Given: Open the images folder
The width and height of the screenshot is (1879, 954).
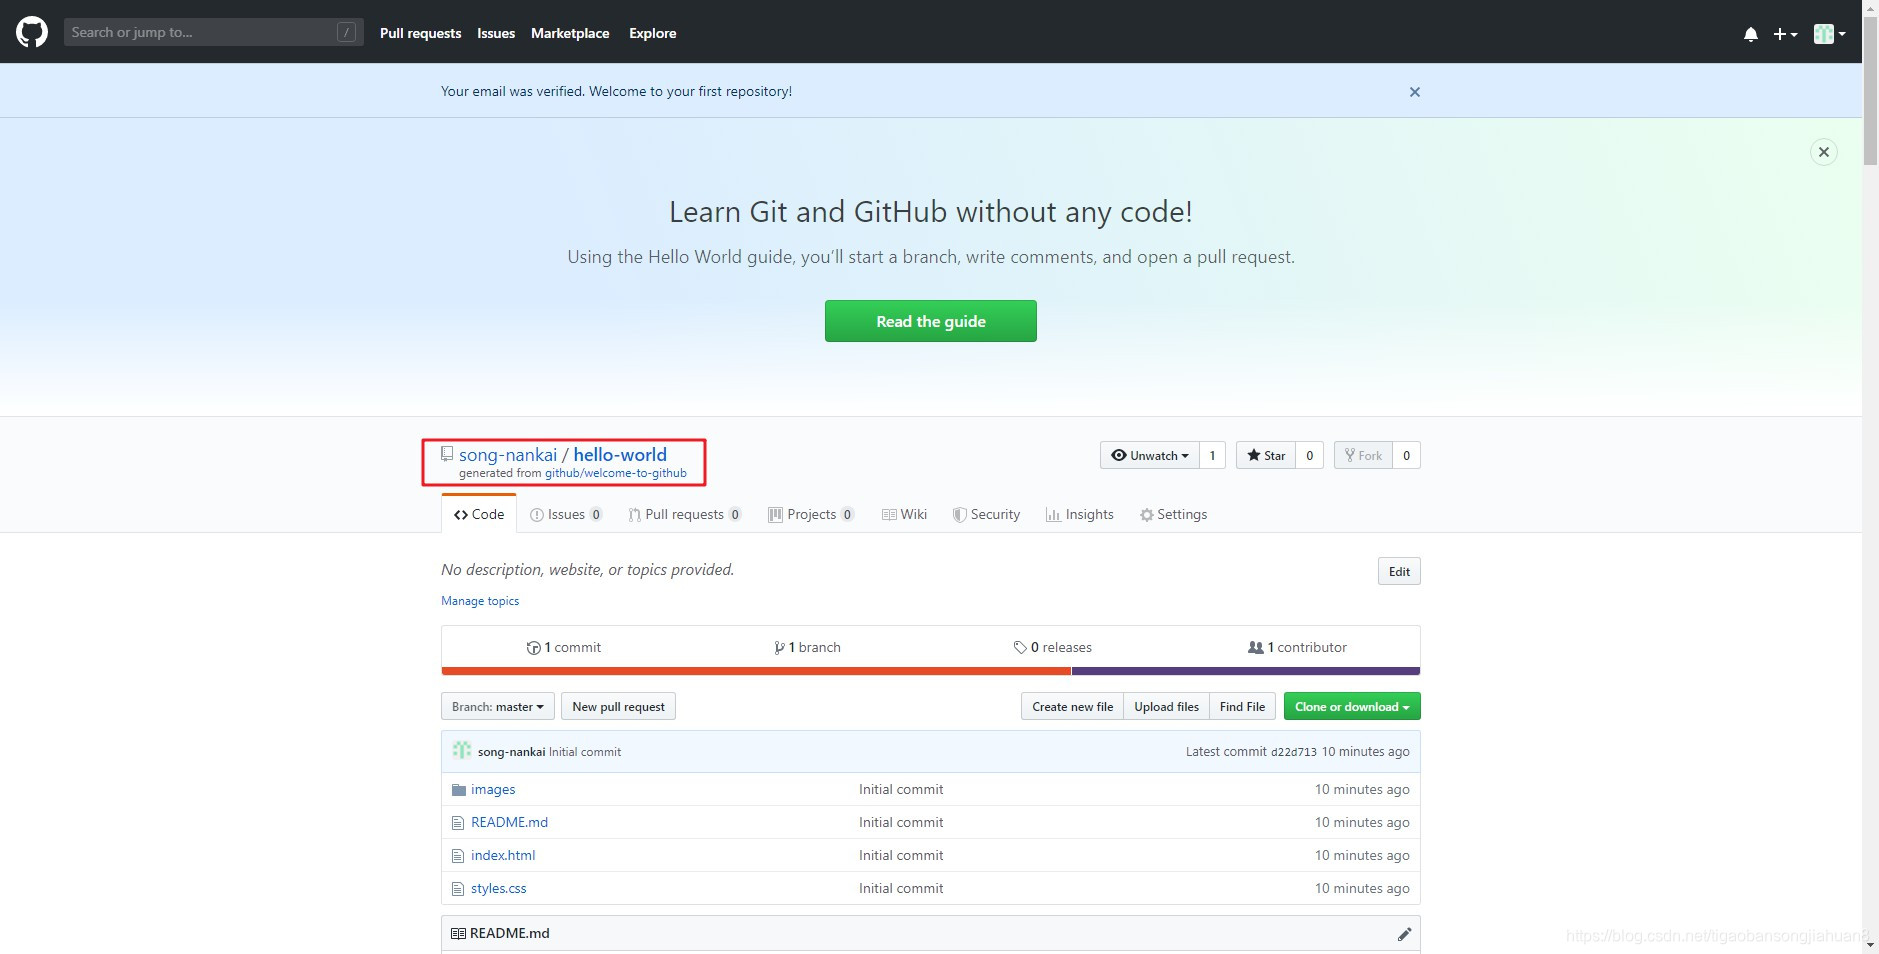Looking at the screenshot, I should (x=493, y=789).
